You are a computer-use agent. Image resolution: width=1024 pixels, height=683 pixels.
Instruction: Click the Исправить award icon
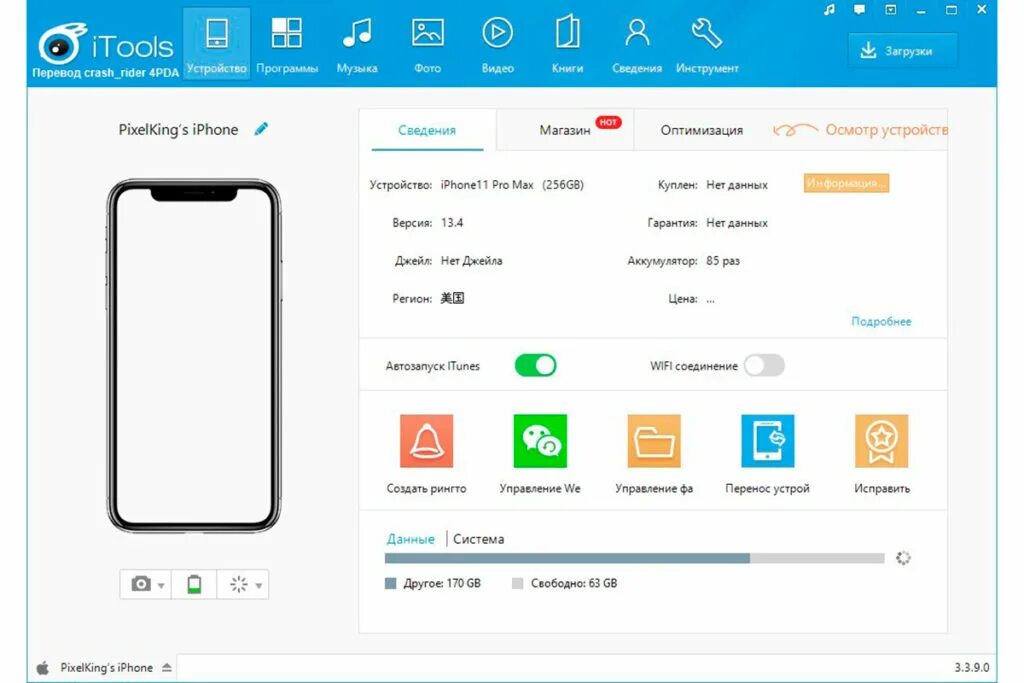click(x=882, y=441)
